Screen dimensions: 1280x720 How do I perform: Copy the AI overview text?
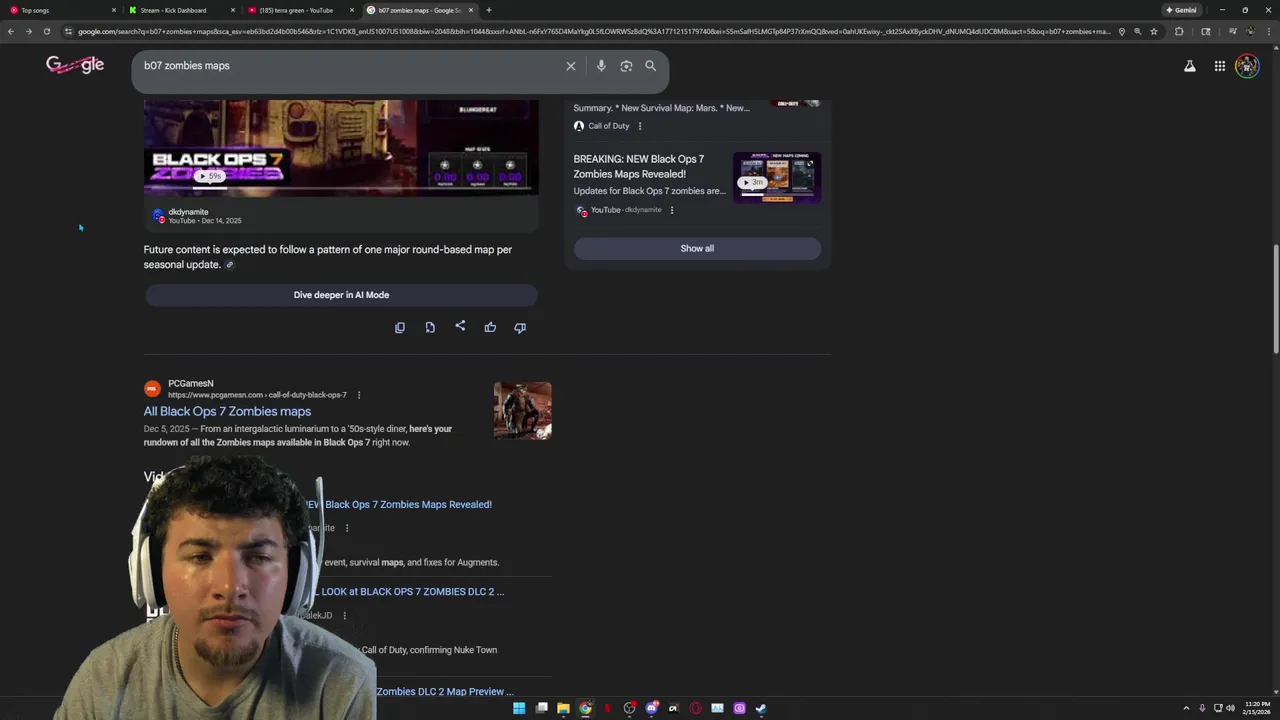400,327
